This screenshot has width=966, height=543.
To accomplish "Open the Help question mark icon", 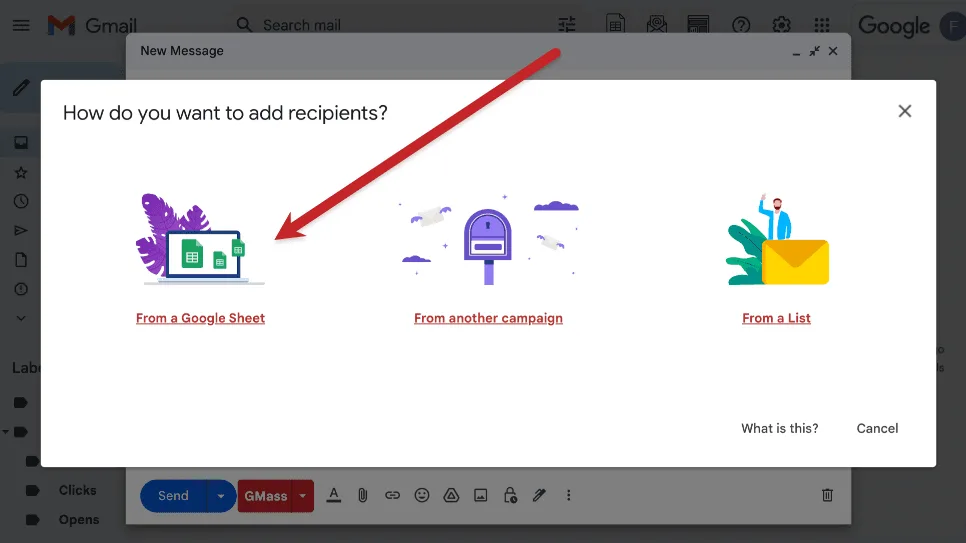I will coord(741,25).
